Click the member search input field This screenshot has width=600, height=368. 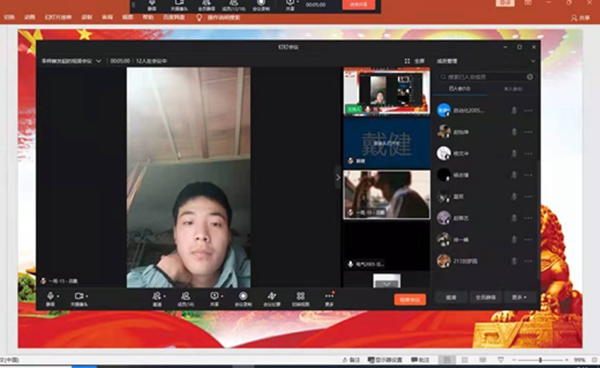click(486, 77)
